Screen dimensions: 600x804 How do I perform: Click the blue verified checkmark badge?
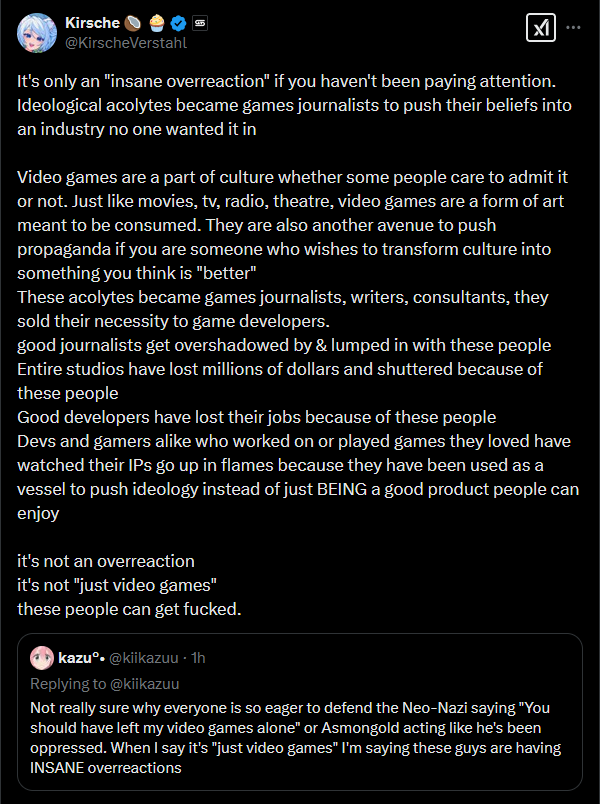178,23
